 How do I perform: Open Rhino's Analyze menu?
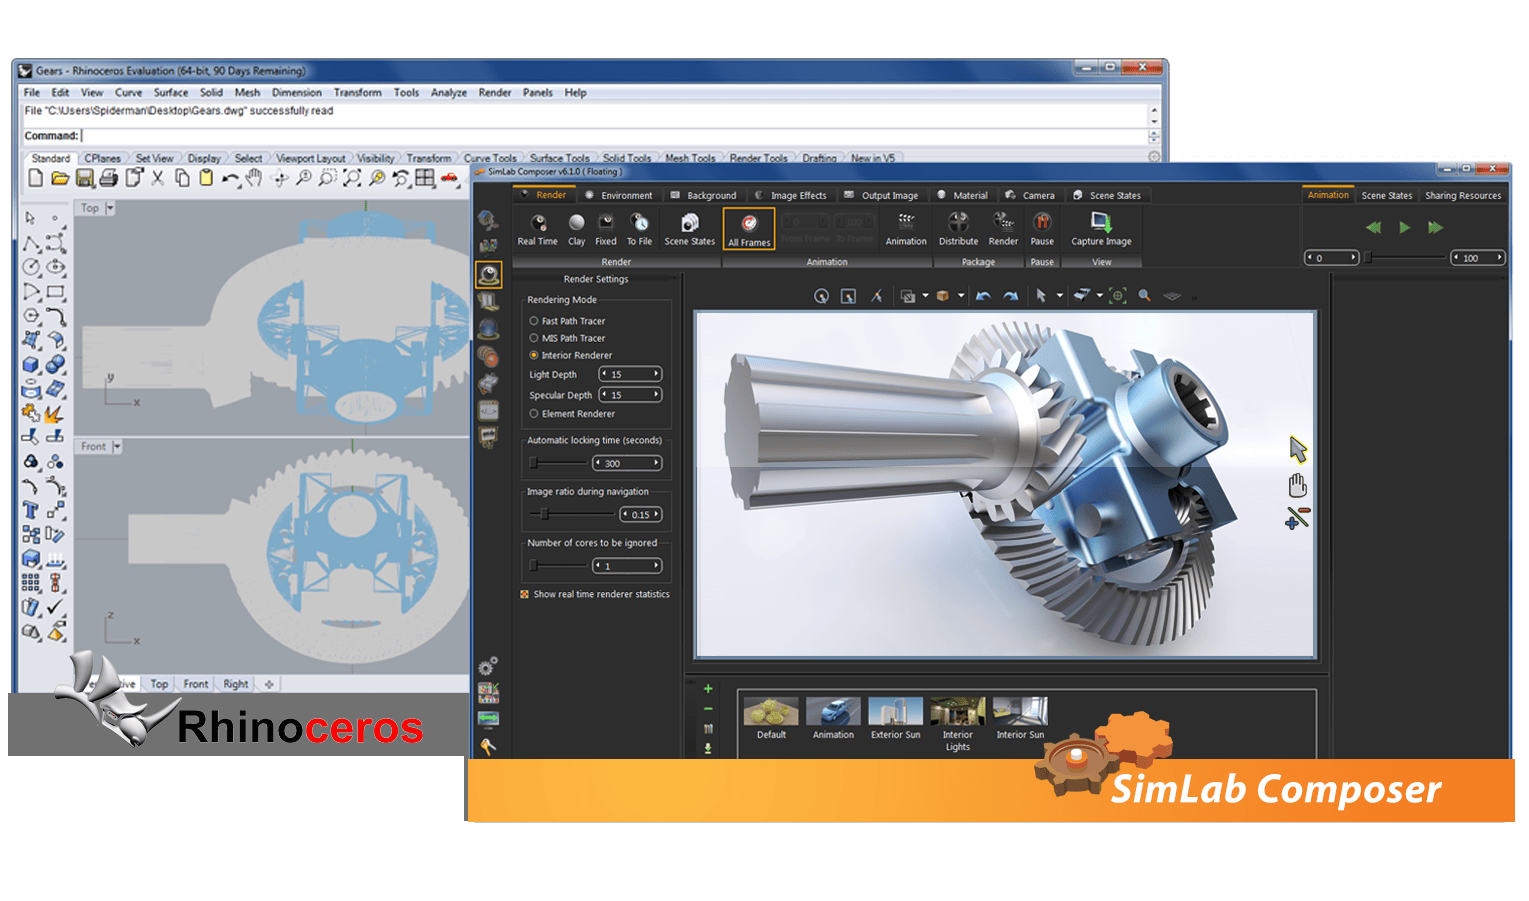click(449, 92)
